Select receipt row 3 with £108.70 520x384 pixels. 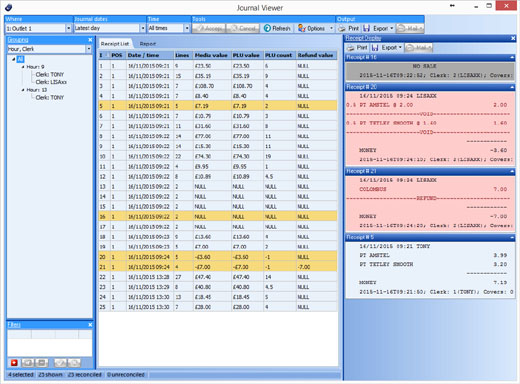pyautogui.click(x=218, y=86)
